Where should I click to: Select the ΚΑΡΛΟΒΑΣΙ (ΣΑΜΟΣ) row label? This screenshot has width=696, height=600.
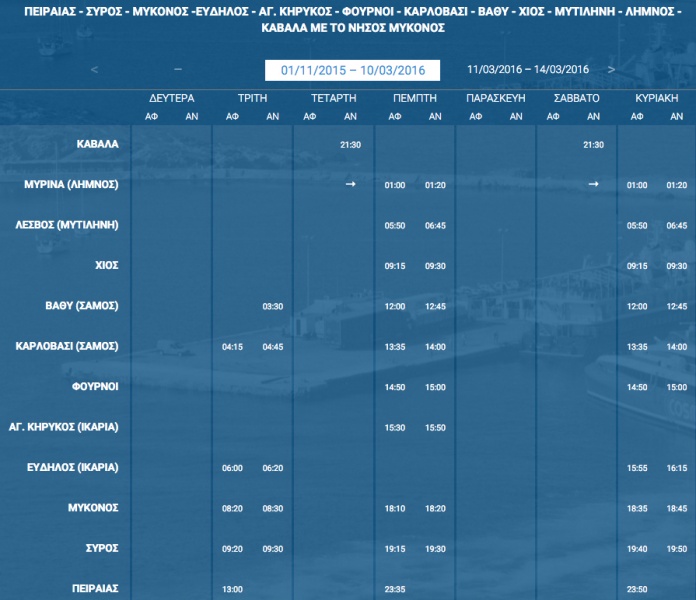click(x=67, y=346)
